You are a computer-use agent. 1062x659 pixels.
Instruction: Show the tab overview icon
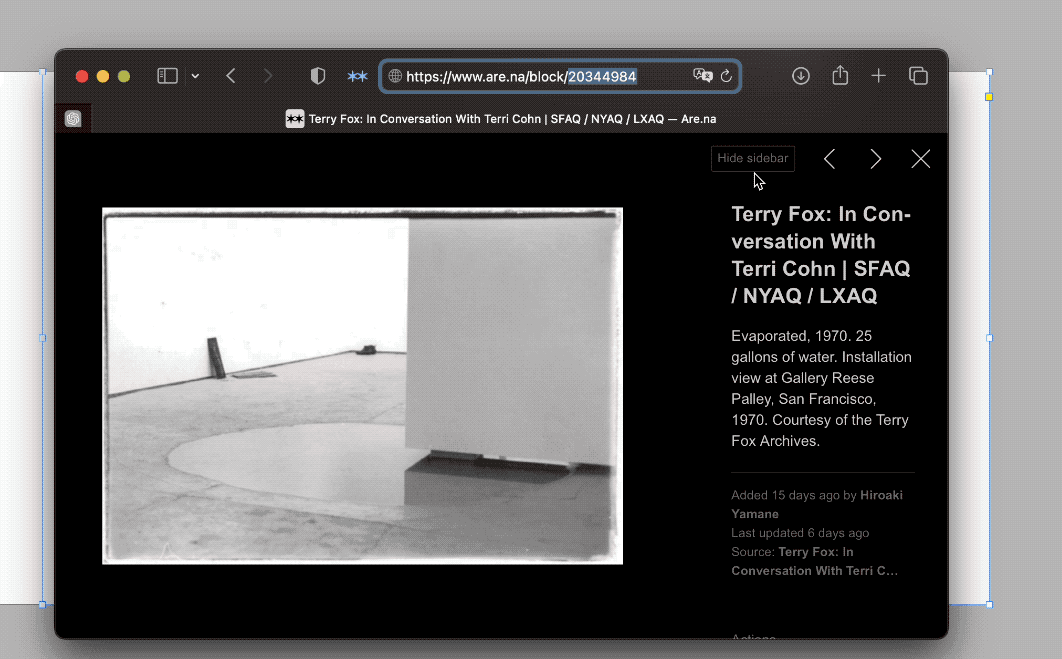[918, 76]
